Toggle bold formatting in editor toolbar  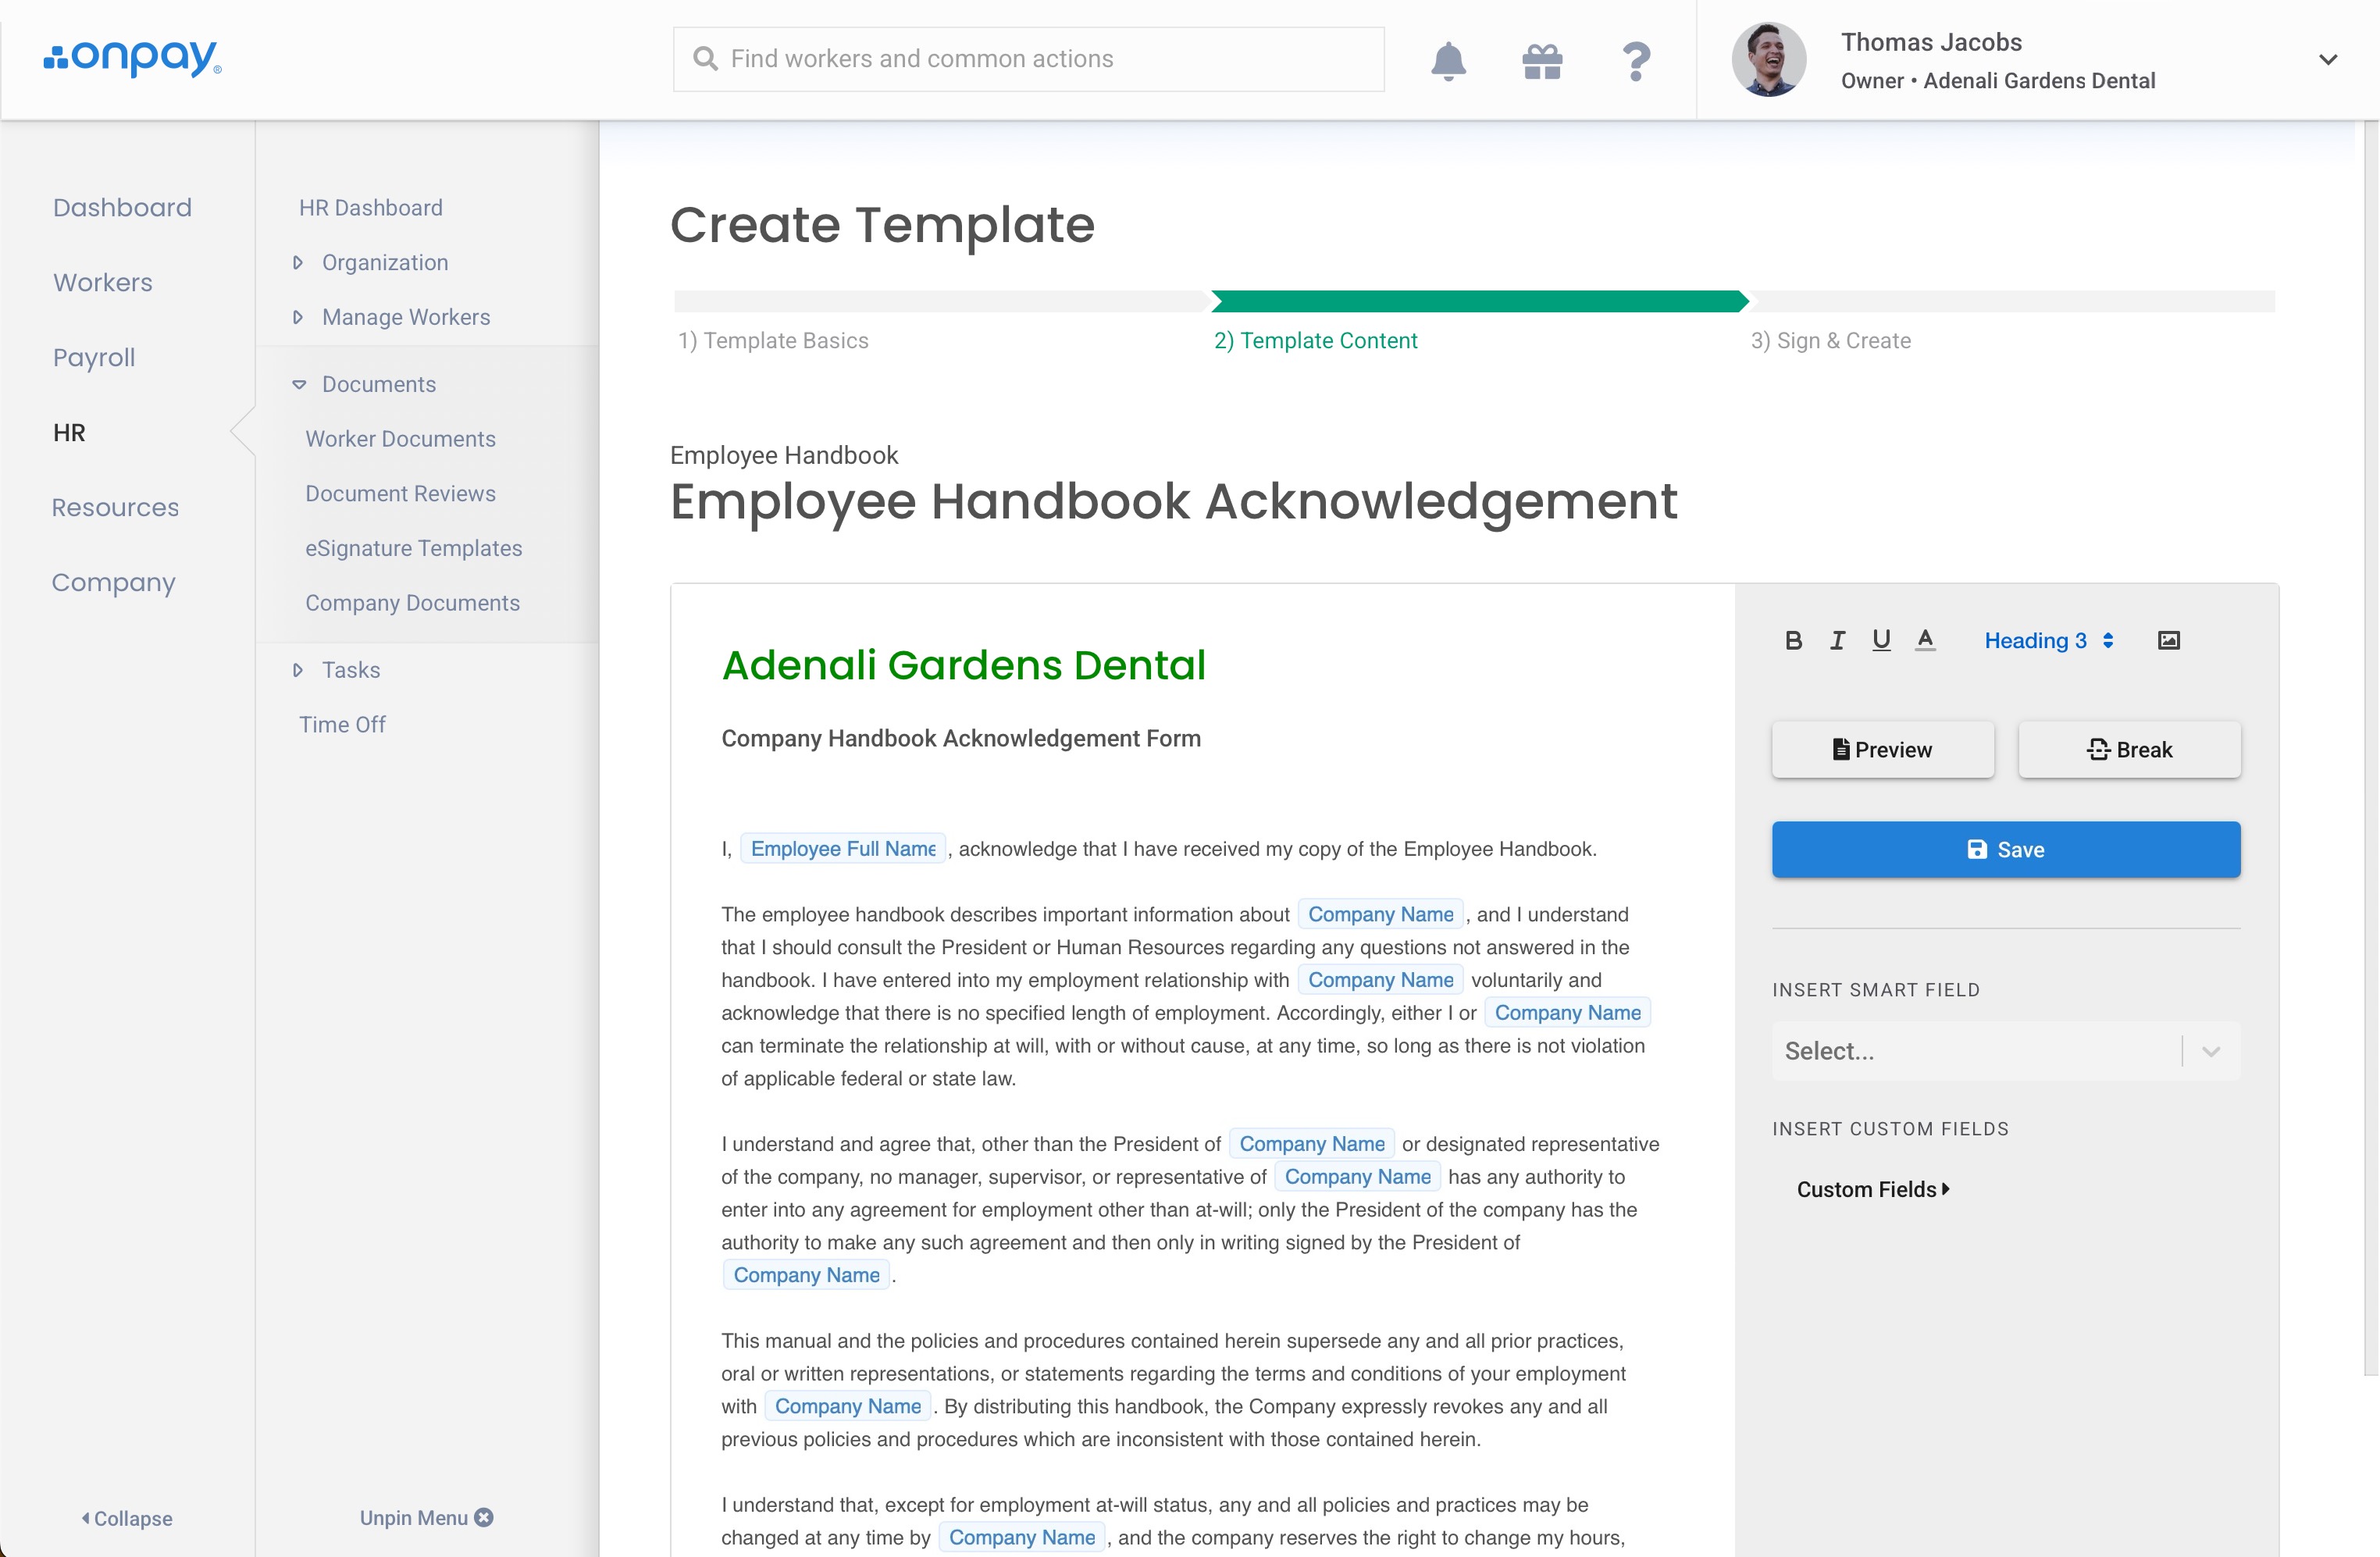click(1793, 641)
